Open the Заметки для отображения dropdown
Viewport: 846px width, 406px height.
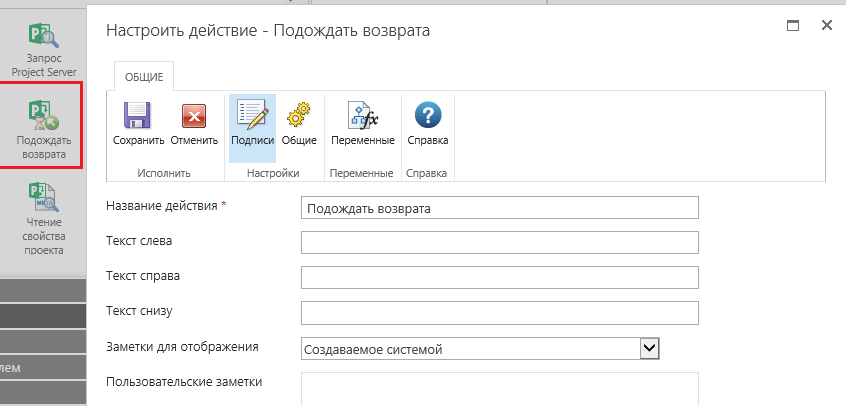pos(480,349)
